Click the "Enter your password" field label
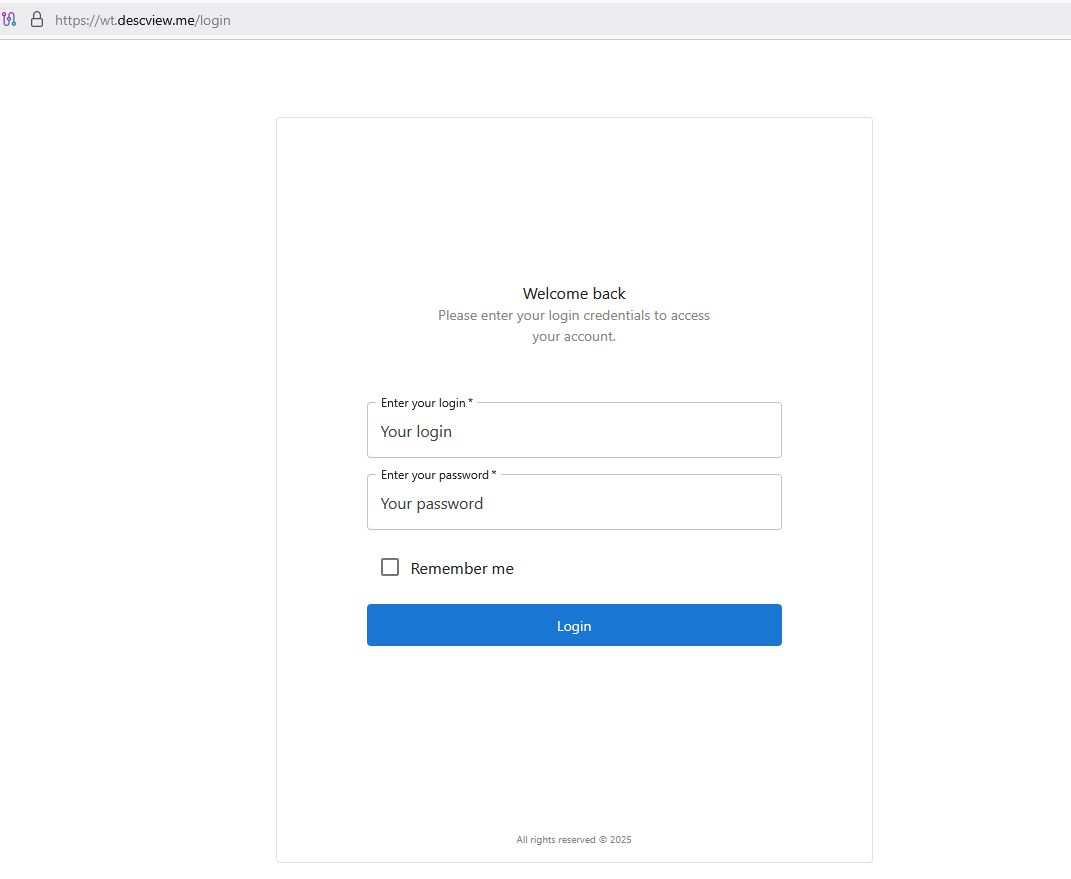 pyautogui.click(x=434, y=475)
